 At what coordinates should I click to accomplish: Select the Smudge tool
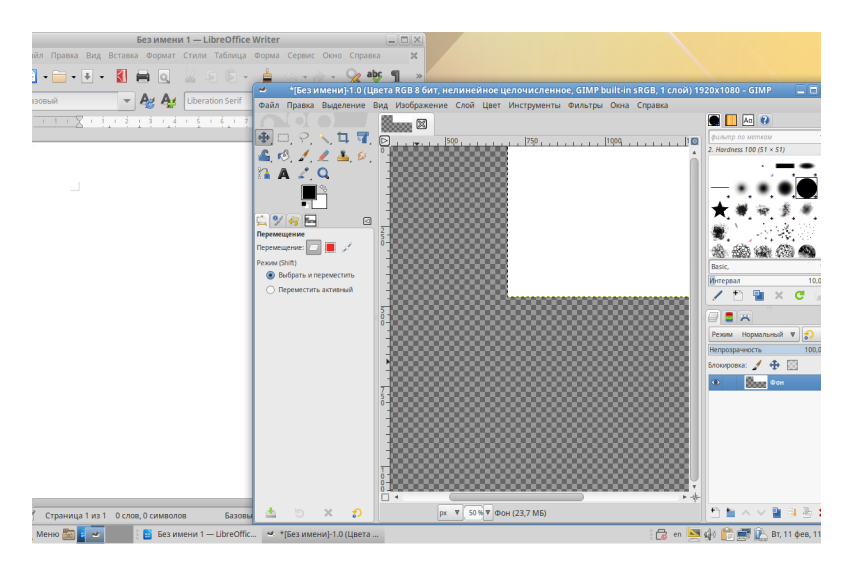click(x=362, y=156)
